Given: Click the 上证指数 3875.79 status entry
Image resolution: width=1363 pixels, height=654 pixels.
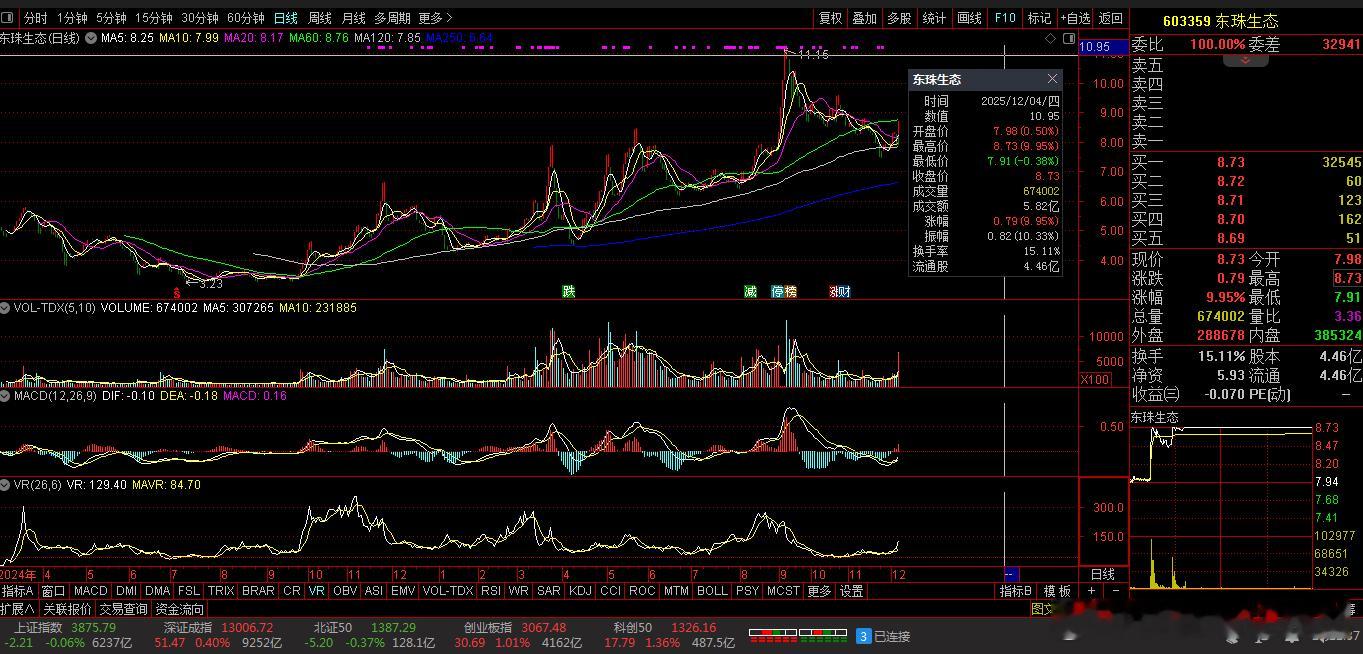Looking at the screenshot, I should click(x=65, y=627).
